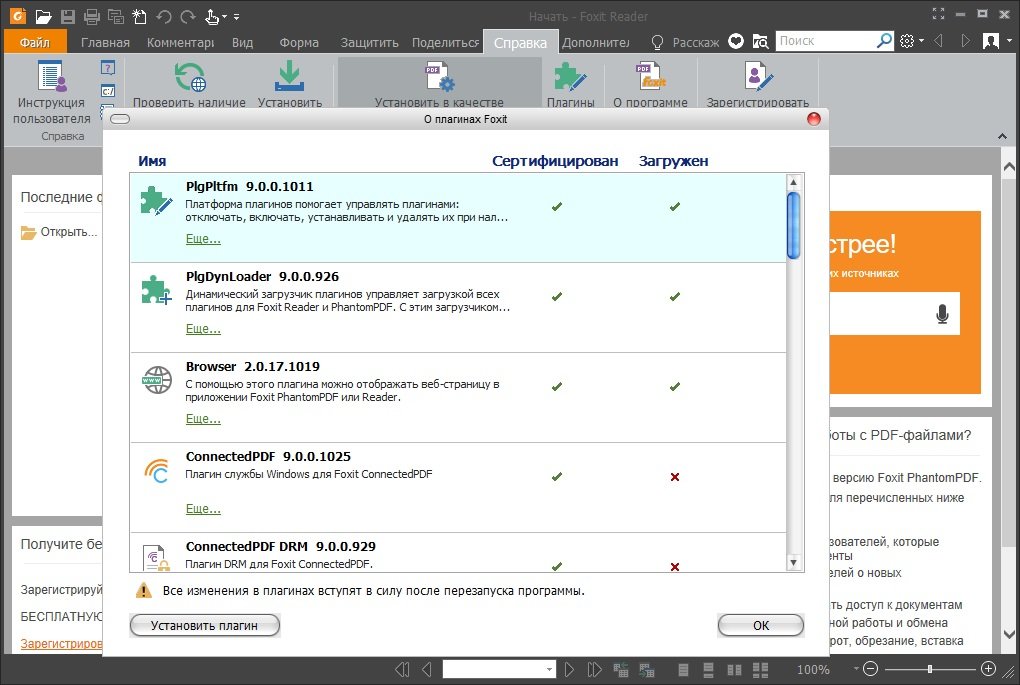Image resolution: width=1020 pixels, height=685 pixels.
Task: Click the О программе icon
Action: click(x=650, y=78)
